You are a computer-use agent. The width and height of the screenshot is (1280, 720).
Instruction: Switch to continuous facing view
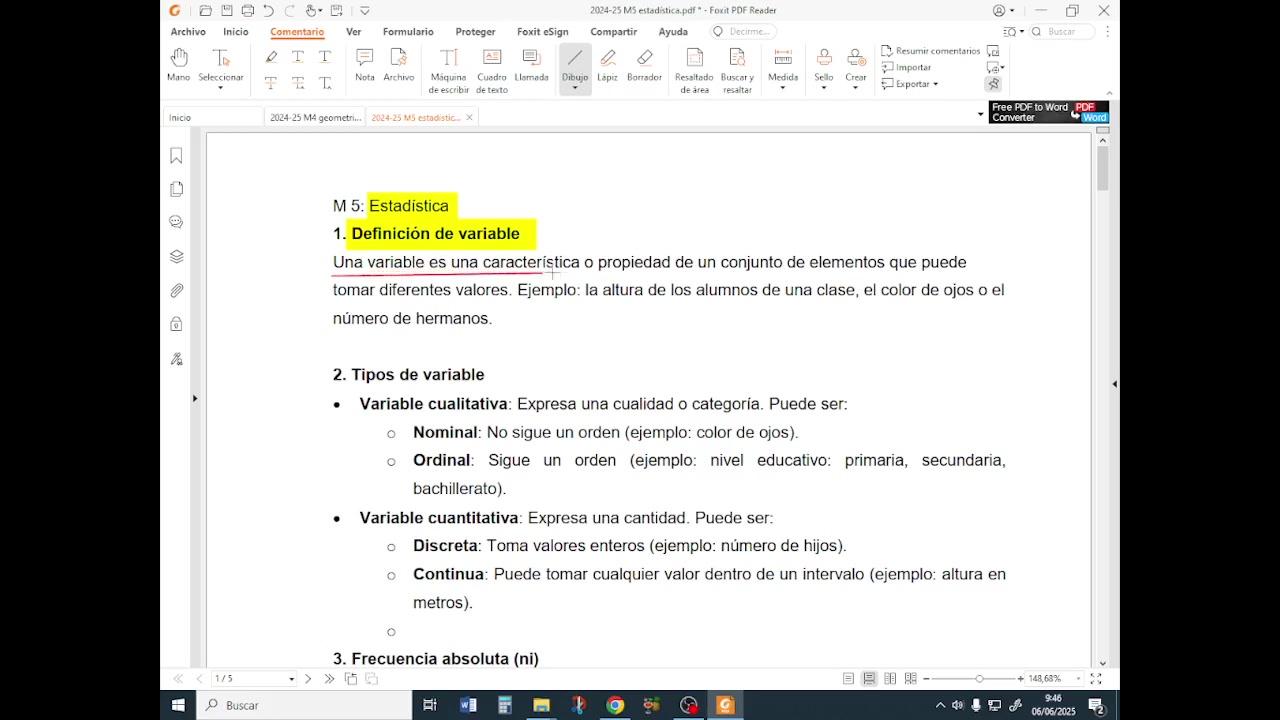pos(910,679)
